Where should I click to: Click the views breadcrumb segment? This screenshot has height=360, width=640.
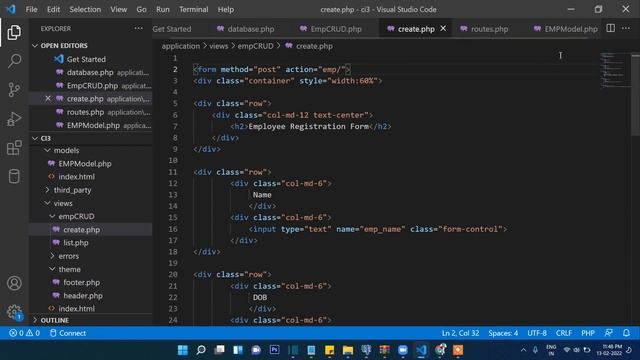tap(219, 46)
